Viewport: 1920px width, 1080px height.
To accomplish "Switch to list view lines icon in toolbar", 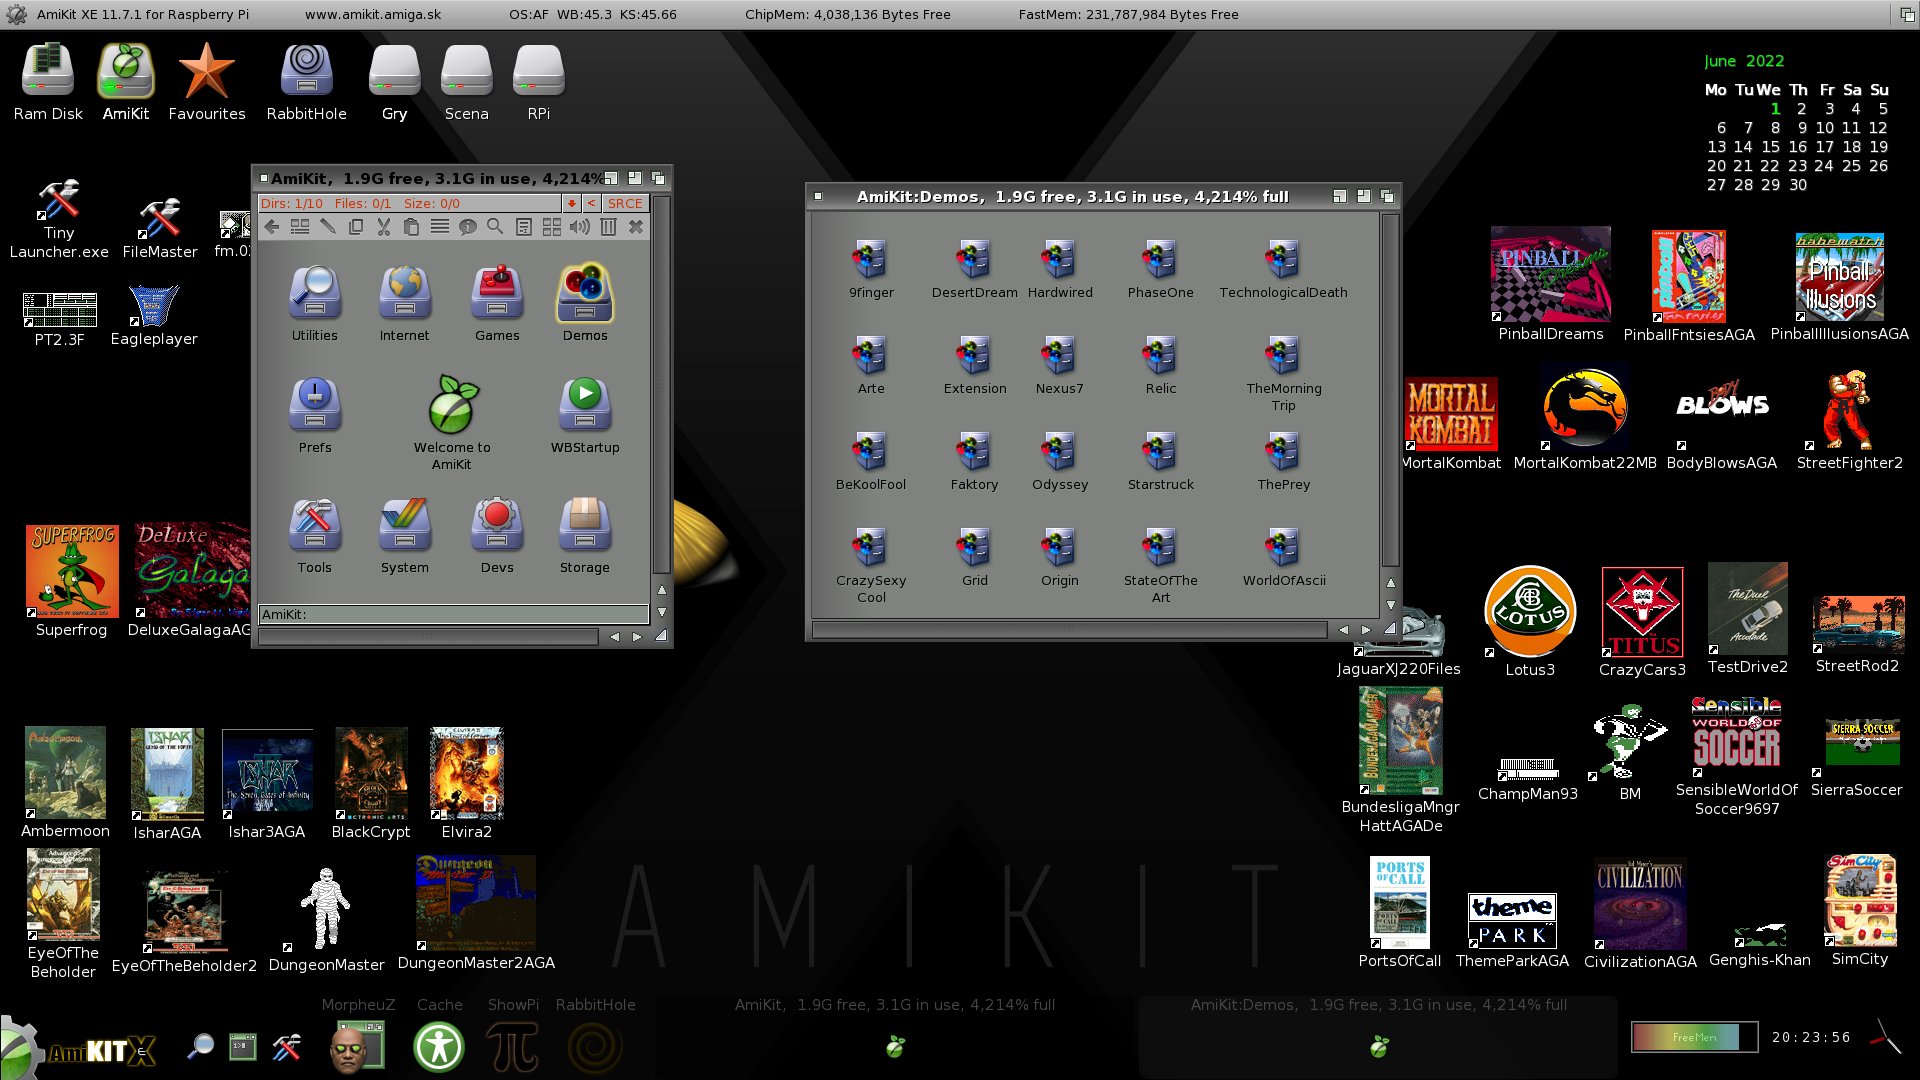I will (x=439, y=227).
